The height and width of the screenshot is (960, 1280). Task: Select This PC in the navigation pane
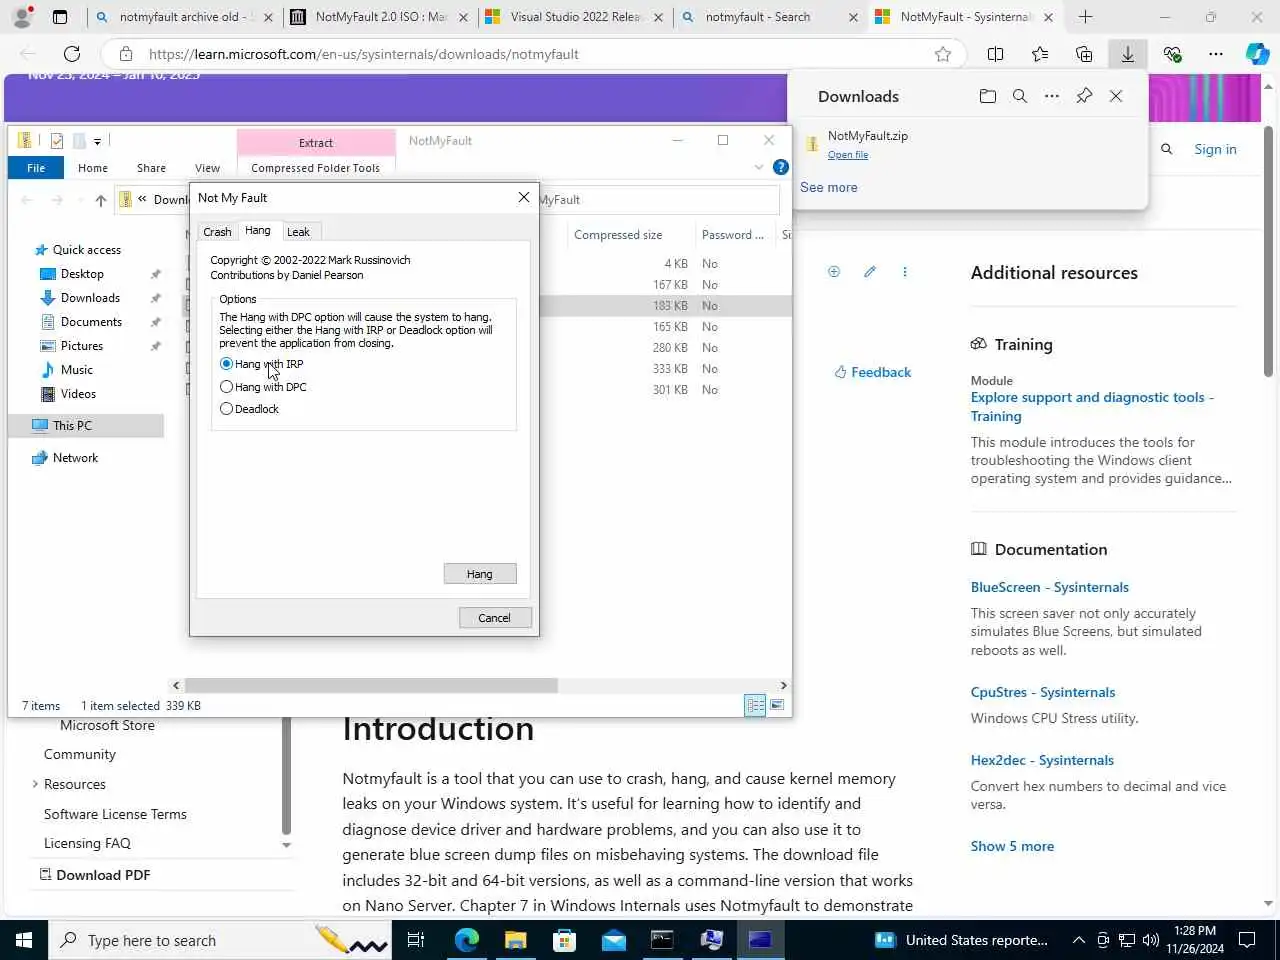(72, 426)
